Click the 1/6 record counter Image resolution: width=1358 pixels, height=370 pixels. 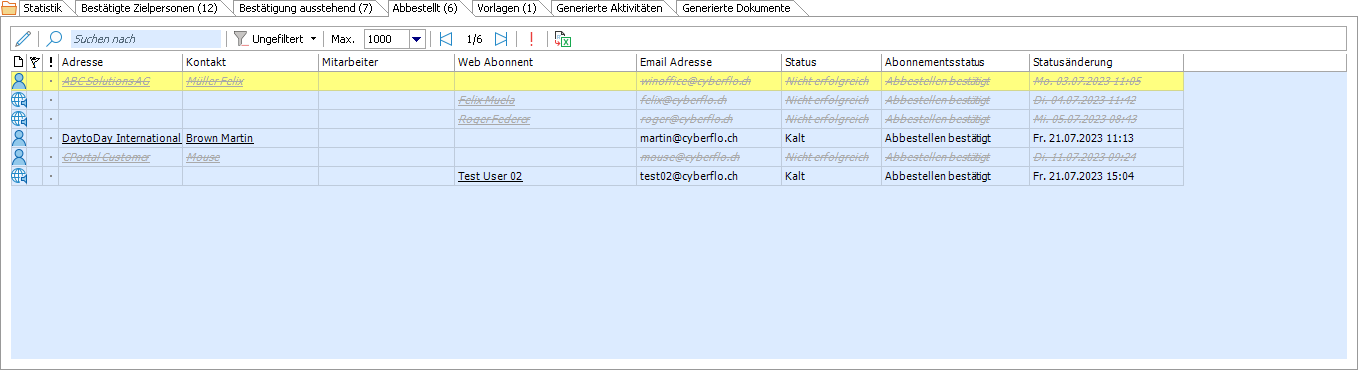coord(474,39)
